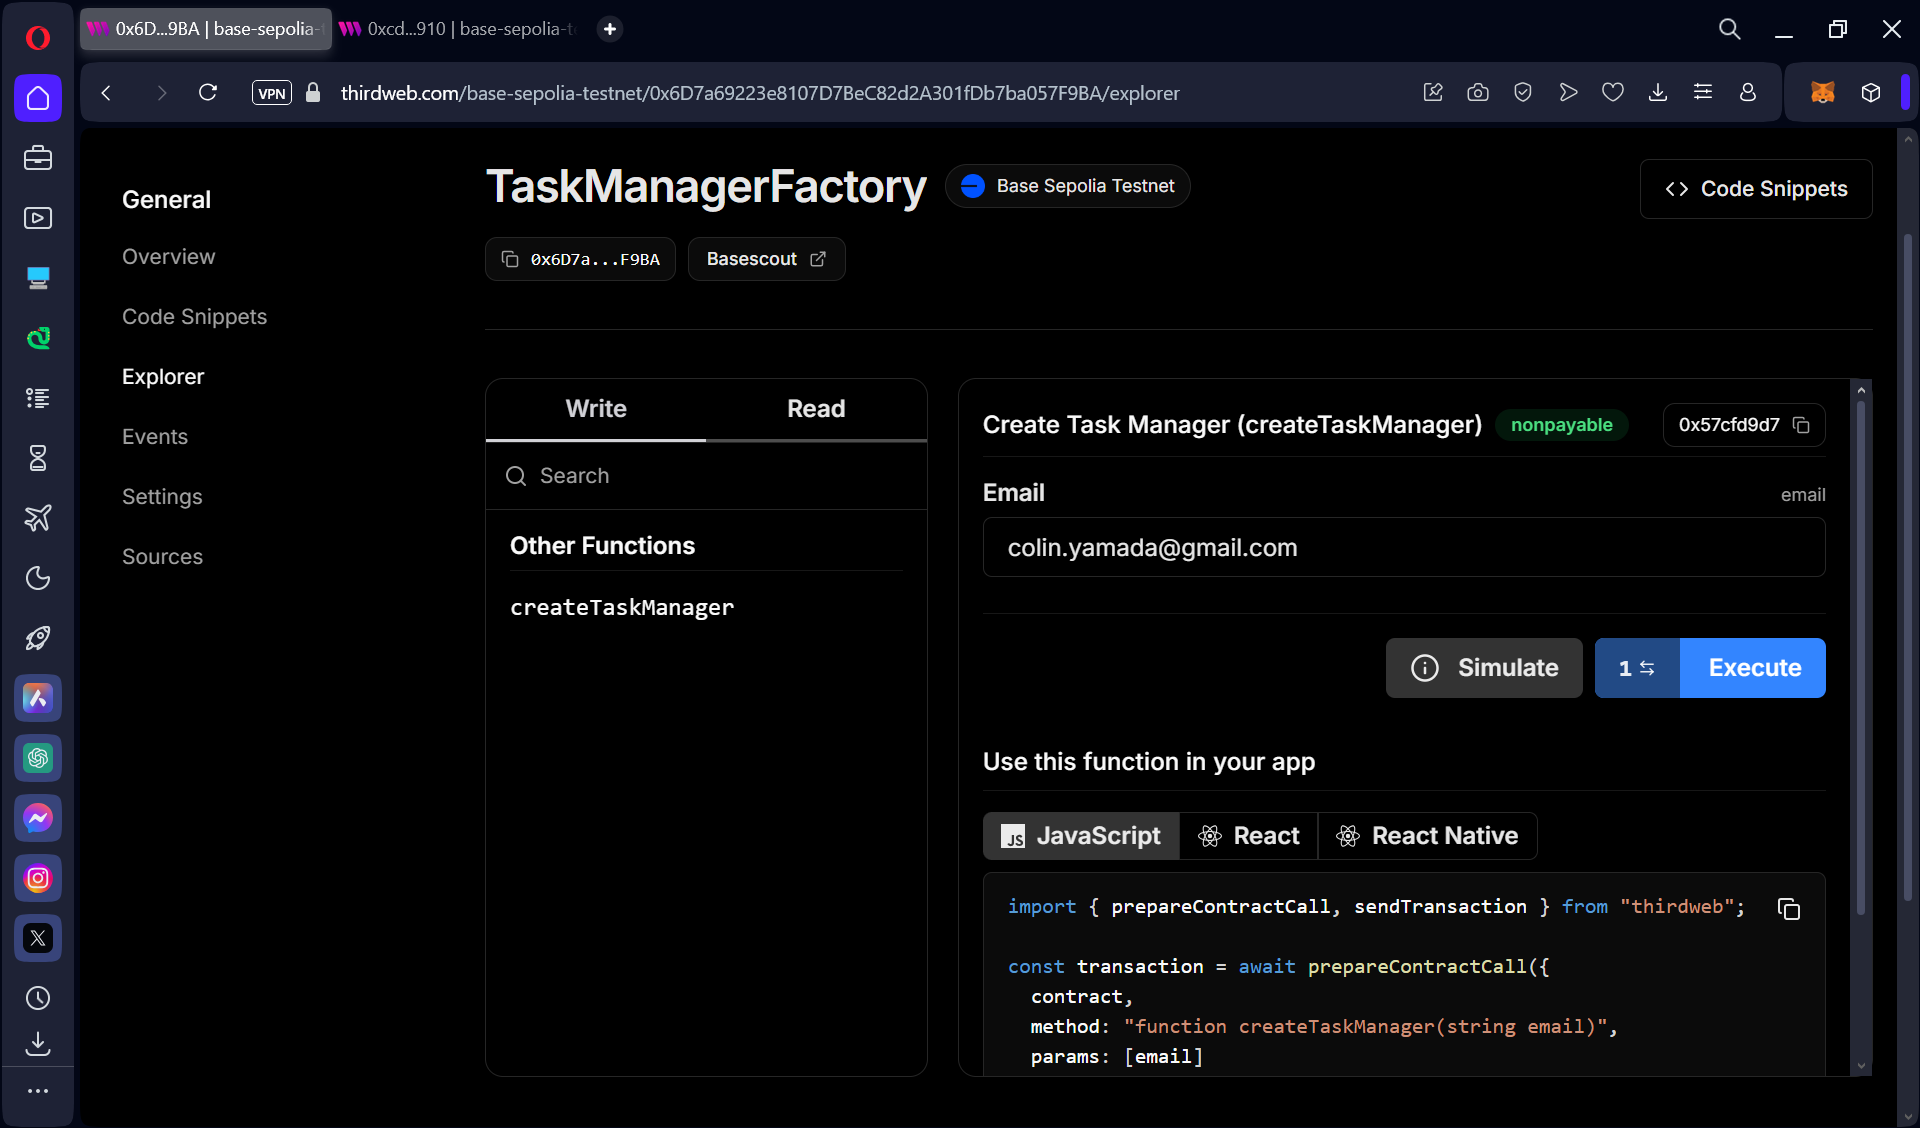1920x1128 pixels.
Task: Click the Simulate button
Action: click(x=1484, y=668)
